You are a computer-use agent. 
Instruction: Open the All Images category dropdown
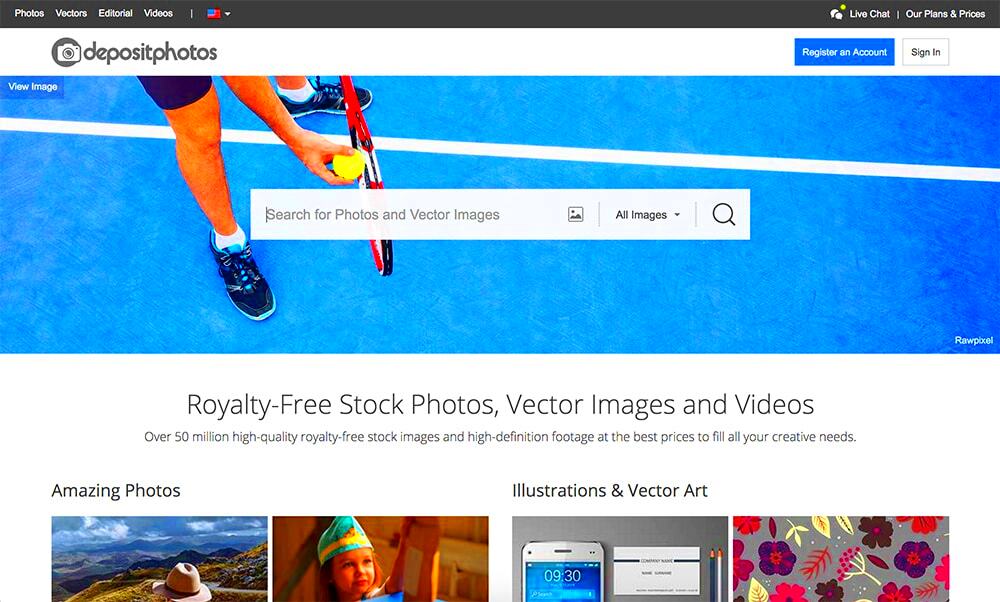(x=645, y=214)
